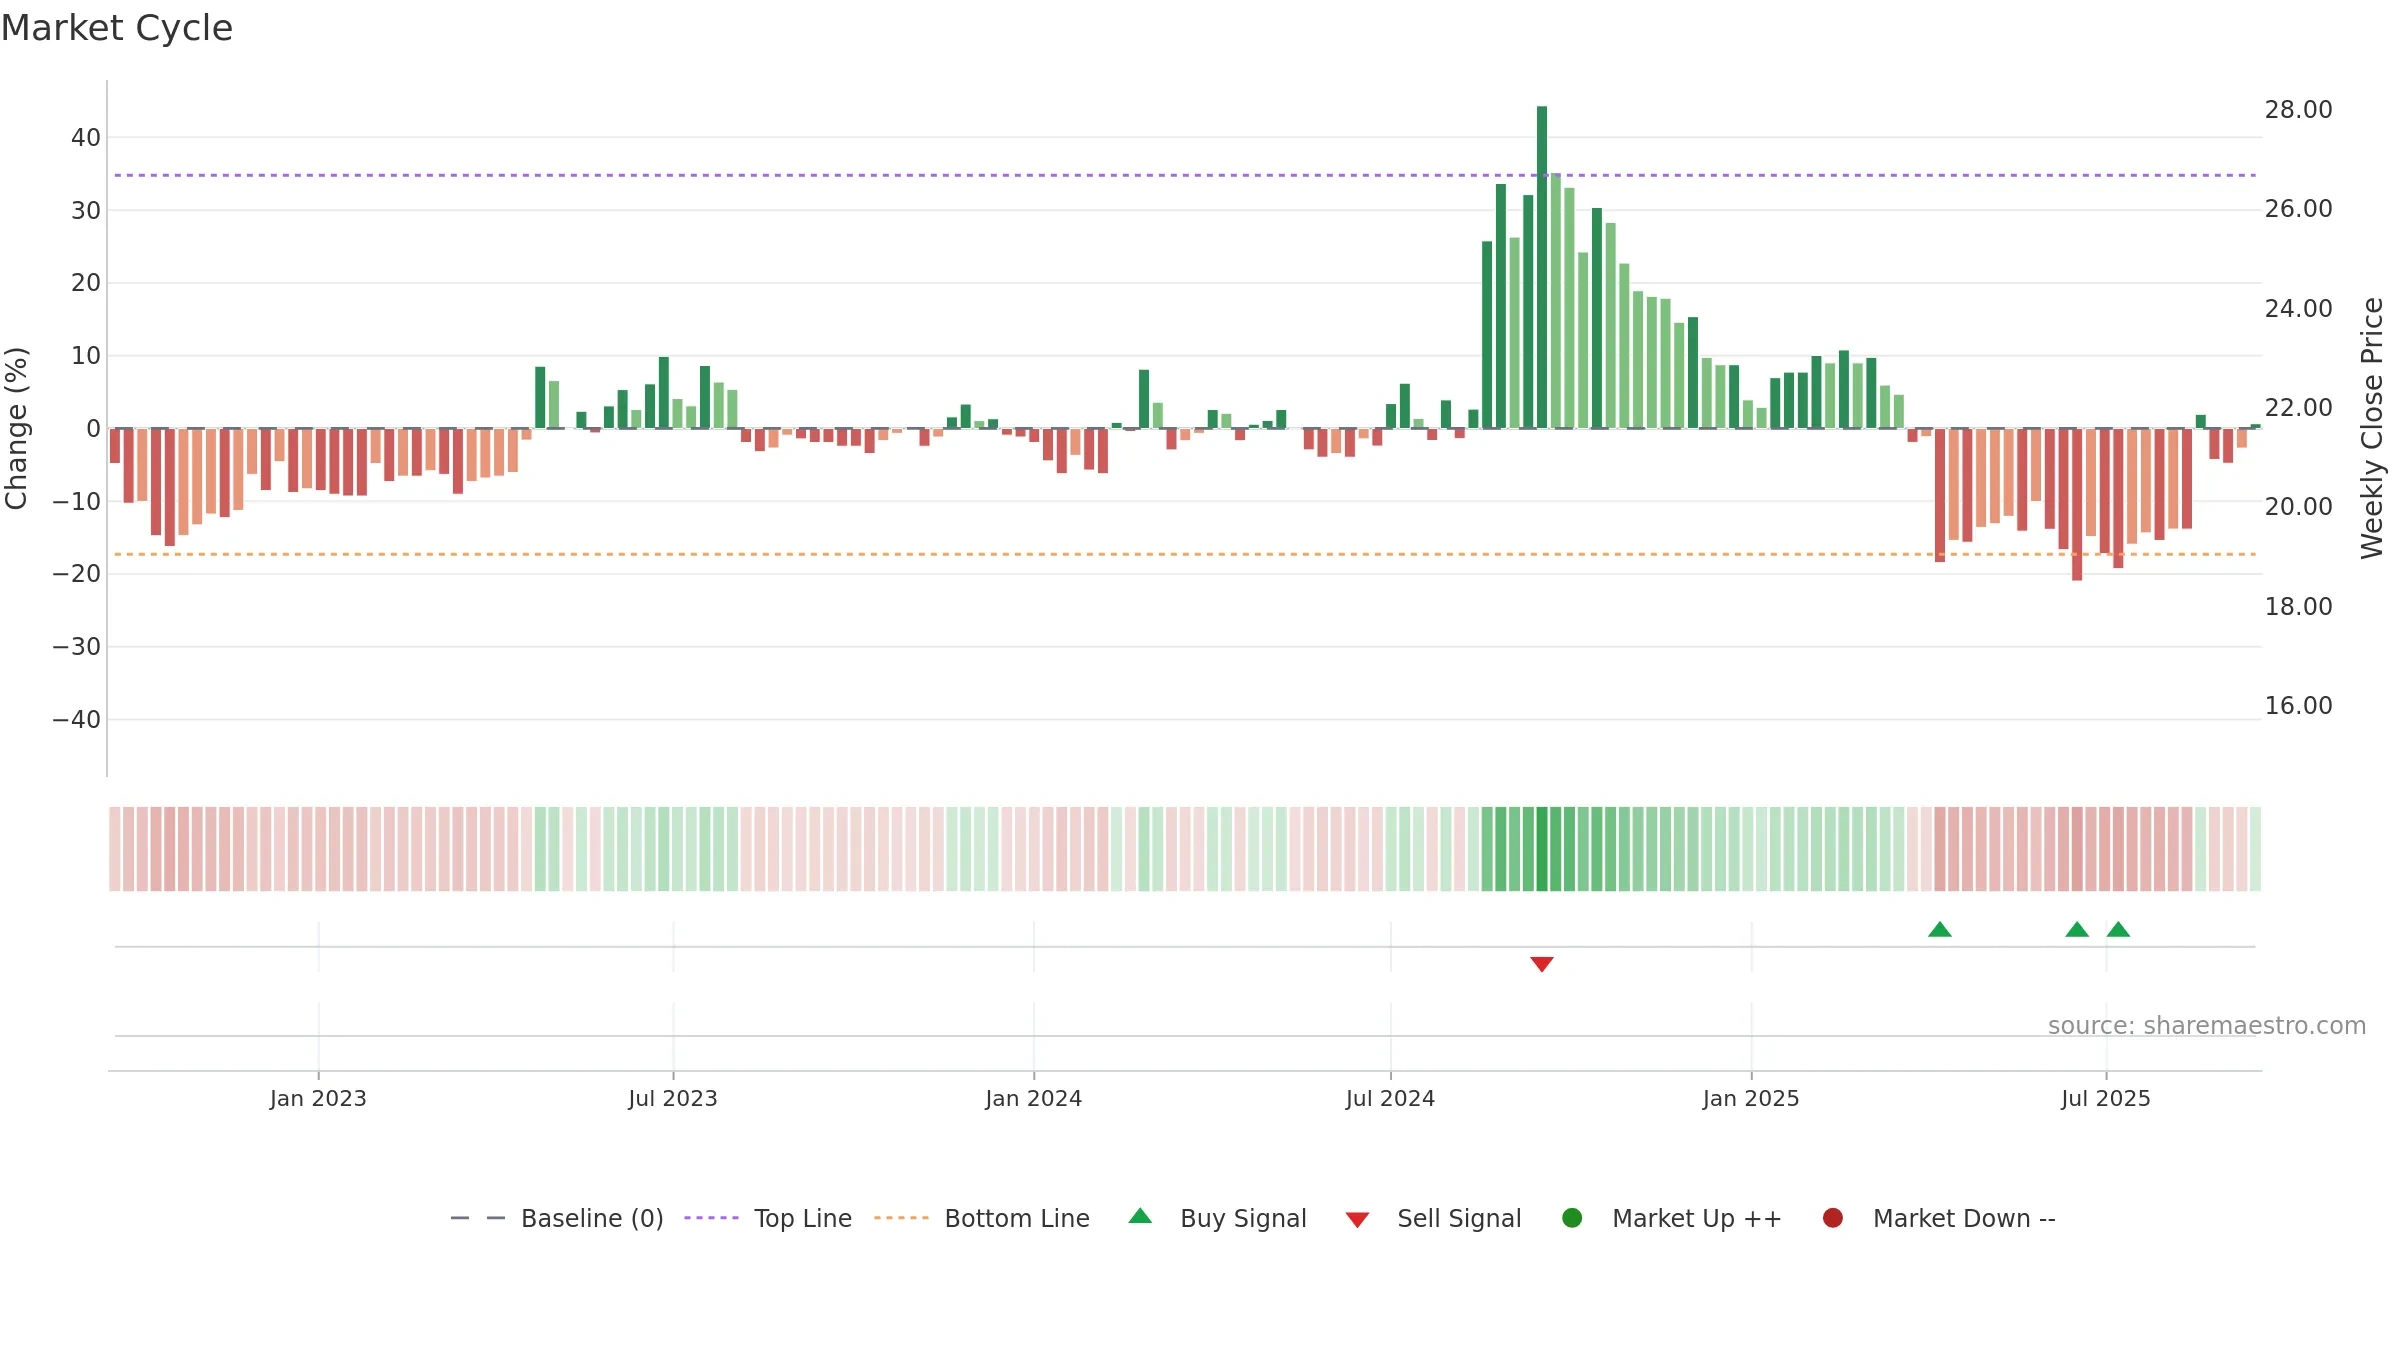Click the Jul 2025 axis label
This screenshot has width=2400, height=1350.
2106,1098
